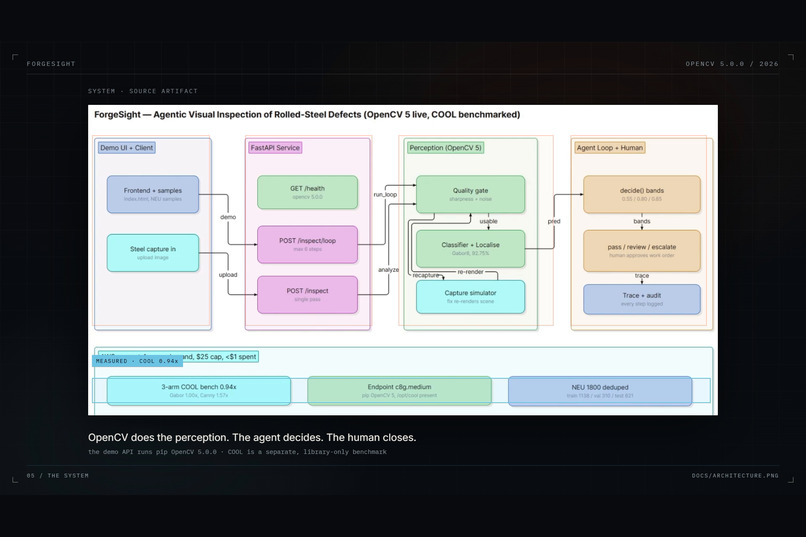Click the 'OPENCV 5.0.0 / 2026' header text
The width and height of the screenshot is (806, 537).
731,64
